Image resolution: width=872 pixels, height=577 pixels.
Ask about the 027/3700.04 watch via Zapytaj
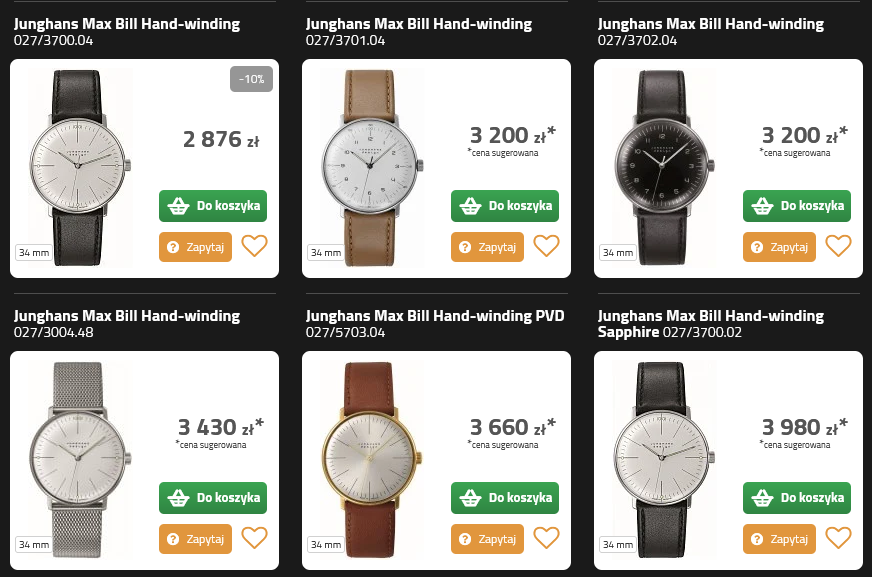pyautogui.click(x=195, y=247)
